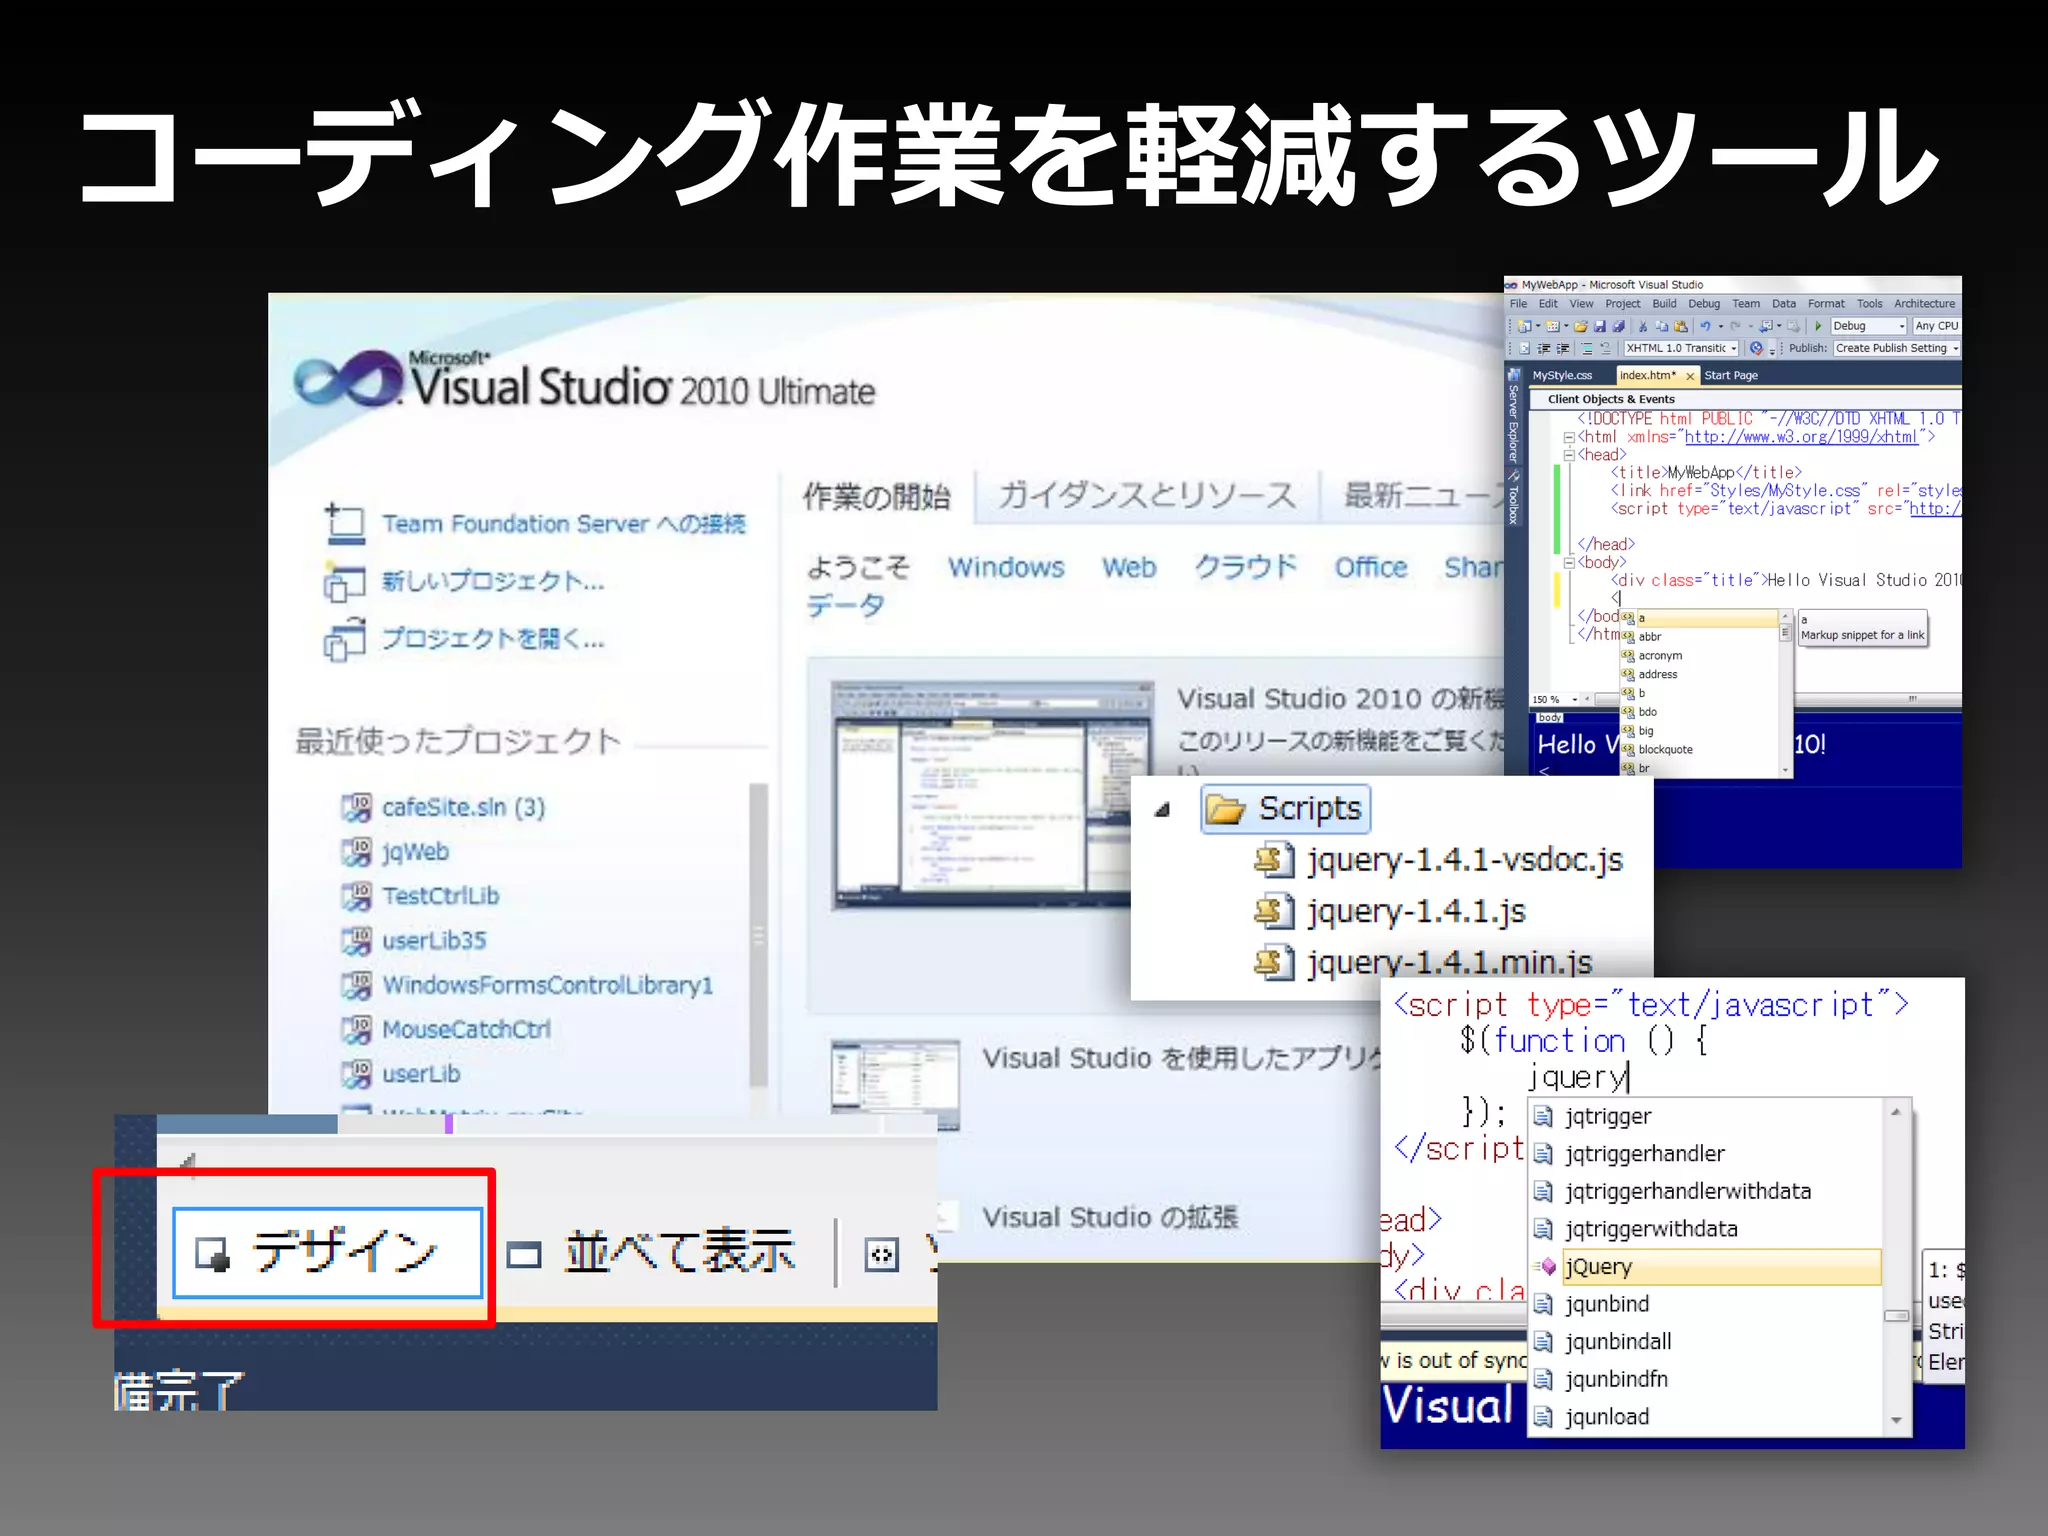Switch to the MyStyle.css tab

point(1562,376)
